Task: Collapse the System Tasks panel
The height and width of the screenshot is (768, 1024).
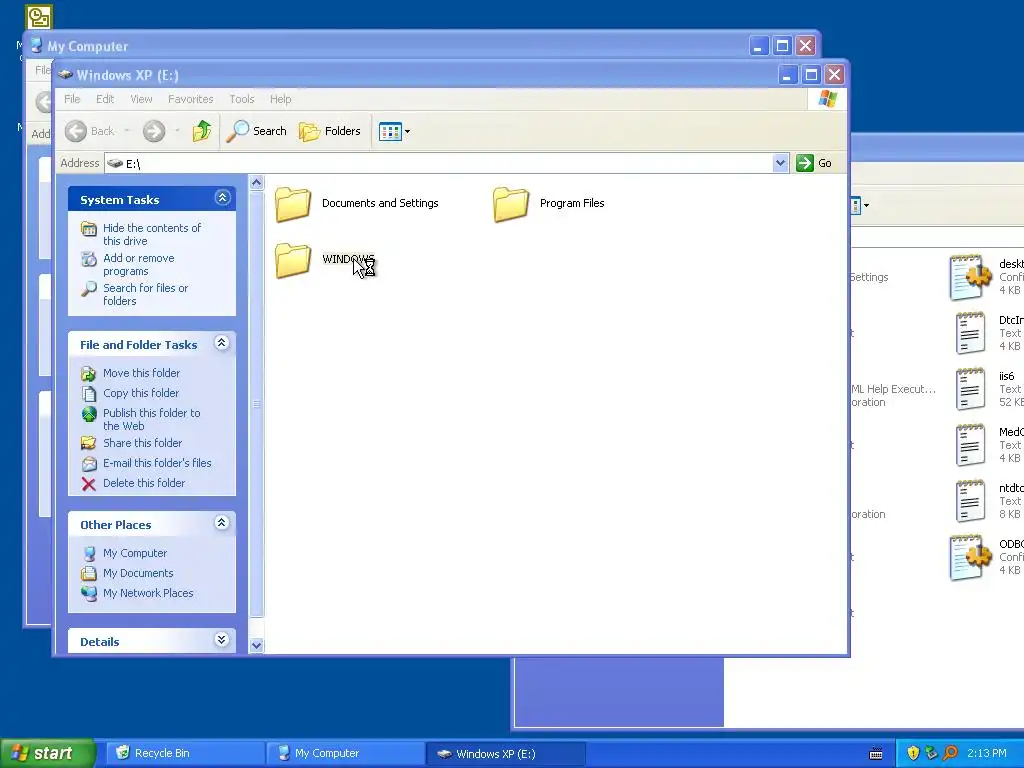Action: click(223, 198)
